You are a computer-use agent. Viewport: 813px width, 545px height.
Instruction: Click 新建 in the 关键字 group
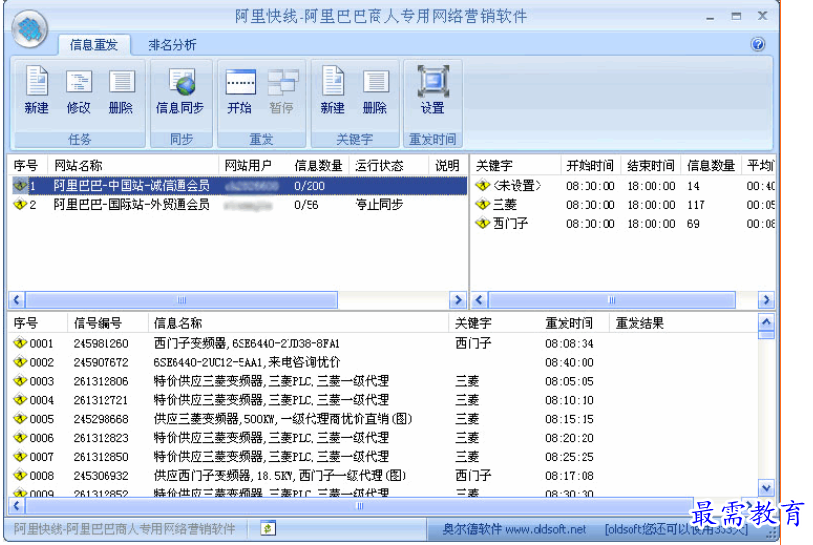[x=332, y=90]
